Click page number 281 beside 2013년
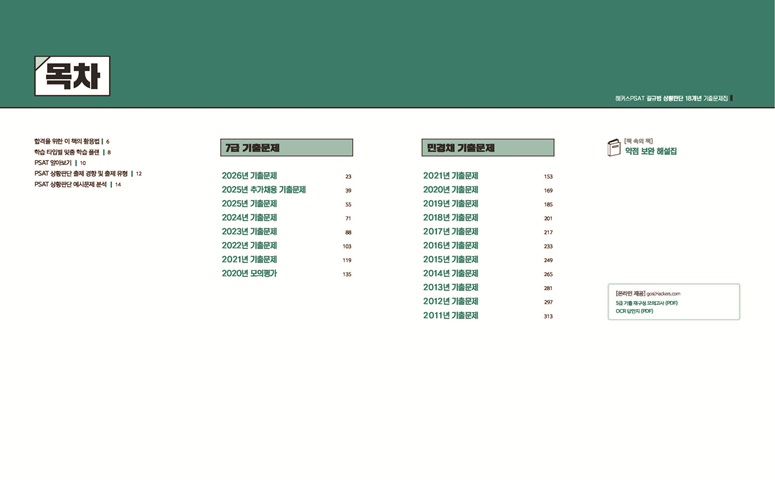This screenshot has height=480, width=775. [548, 288]
